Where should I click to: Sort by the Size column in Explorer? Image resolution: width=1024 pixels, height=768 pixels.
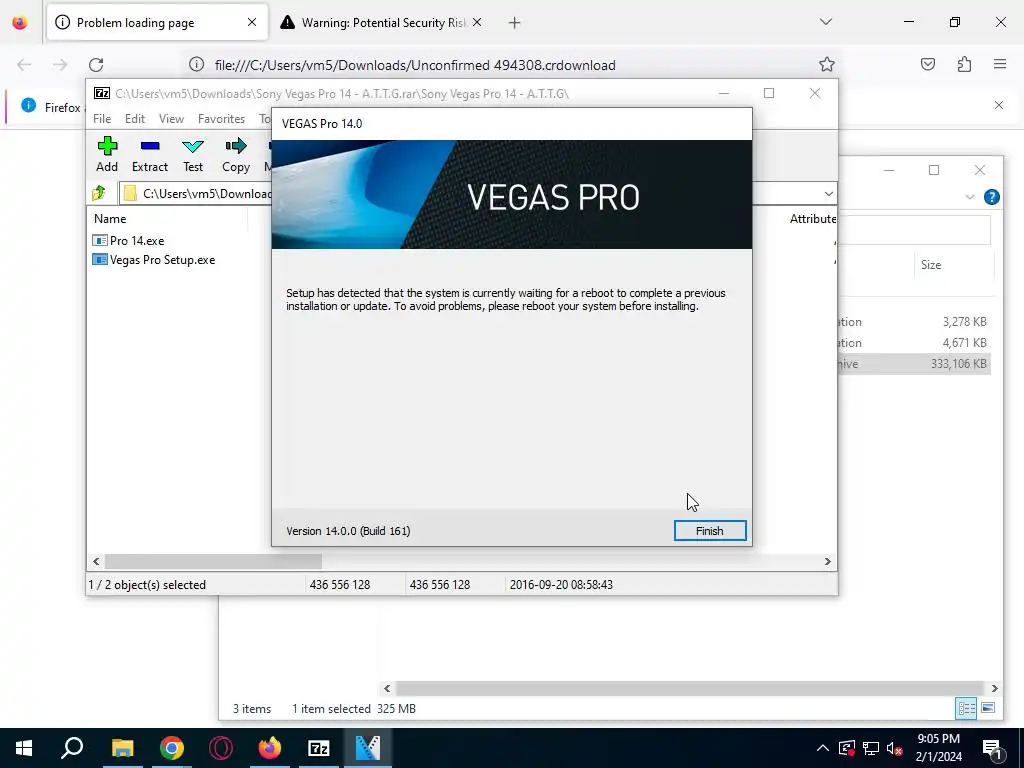(x=931, y=265)
